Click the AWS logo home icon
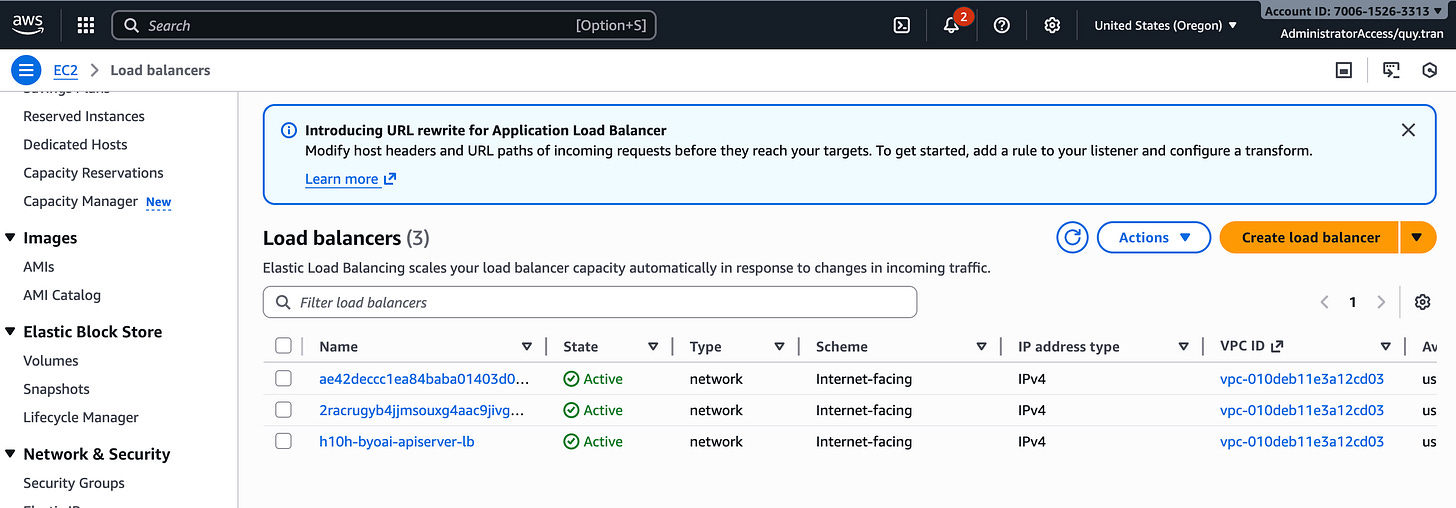This screenshot has height=508, width=1456. (29, 25)
